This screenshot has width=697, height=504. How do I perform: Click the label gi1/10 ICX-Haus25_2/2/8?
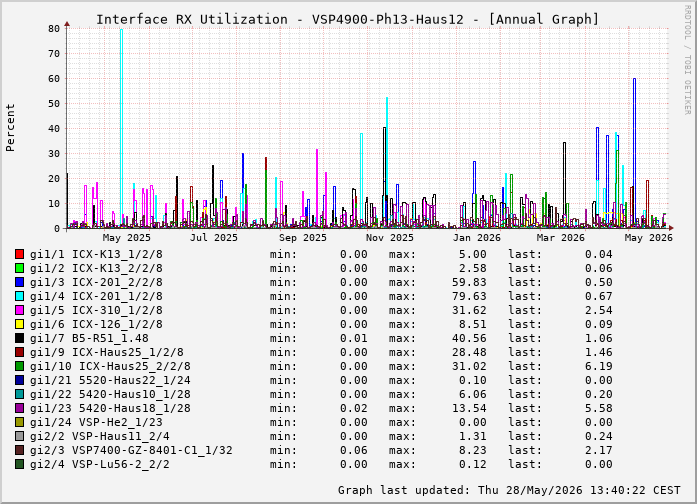click(110, 366)
